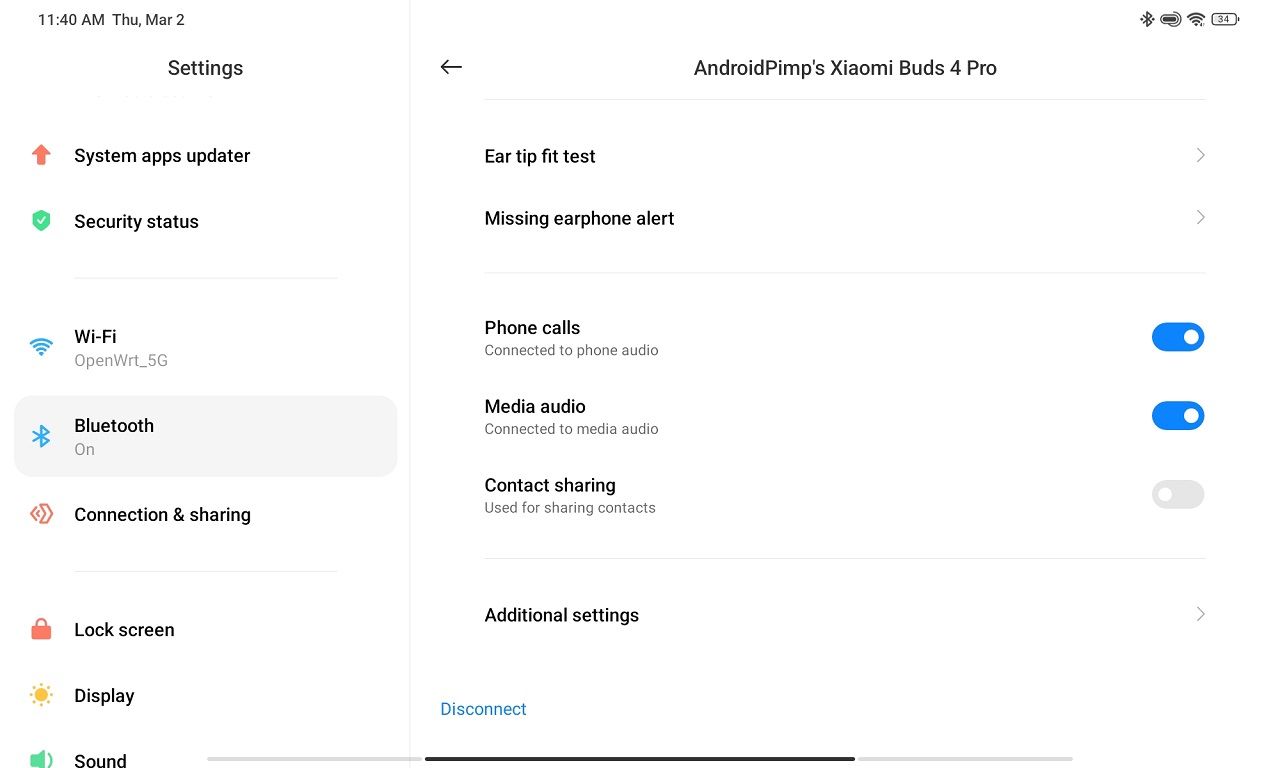
Task: Turn off Media audio
Action: click(1178, 415)
